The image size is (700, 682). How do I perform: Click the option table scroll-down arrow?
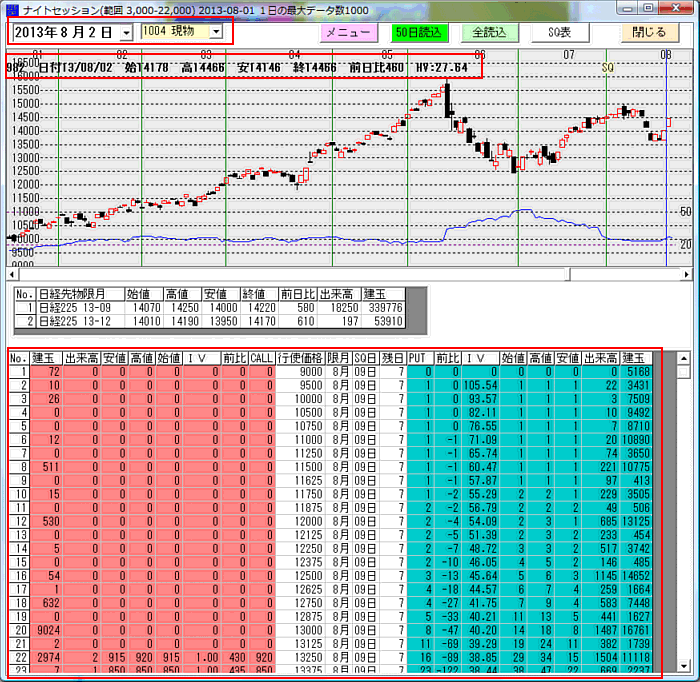tap(684, 666)
